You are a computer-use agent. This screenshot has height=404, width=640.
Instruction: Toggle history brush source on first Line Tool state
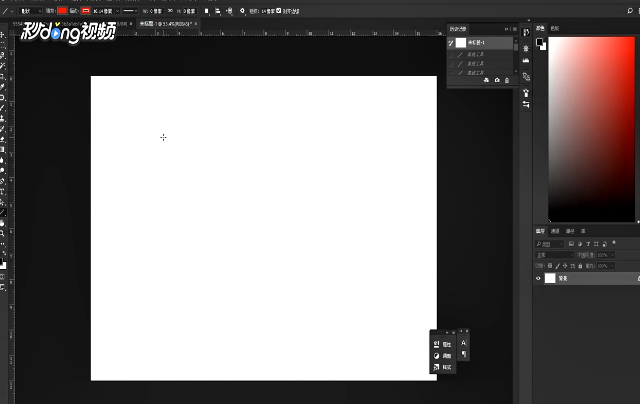[451, 54]
